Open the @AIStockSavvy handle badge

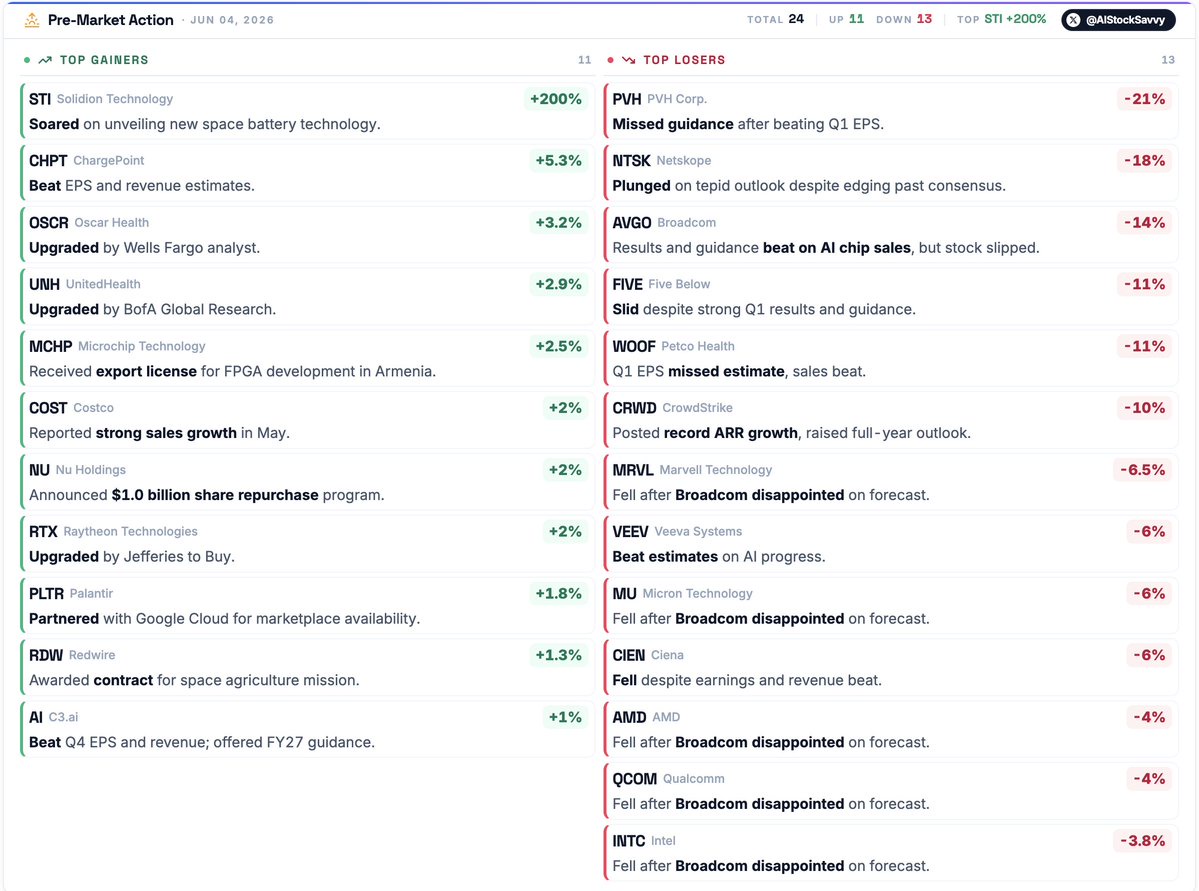[x=1118, y=20]
